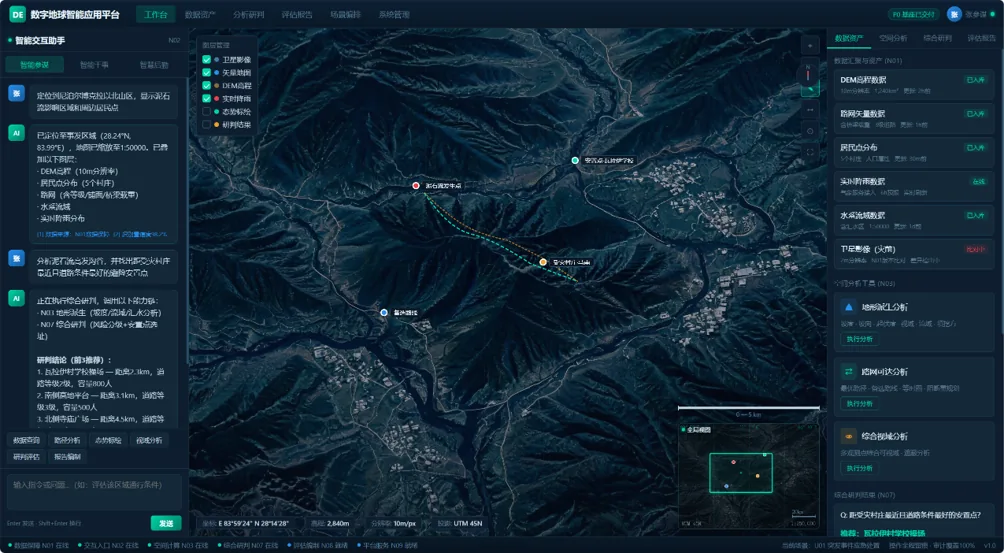1004x553 pixels.
Task: Click the second 张 user avatar in the chat
Action: click(x=16, y=258)
